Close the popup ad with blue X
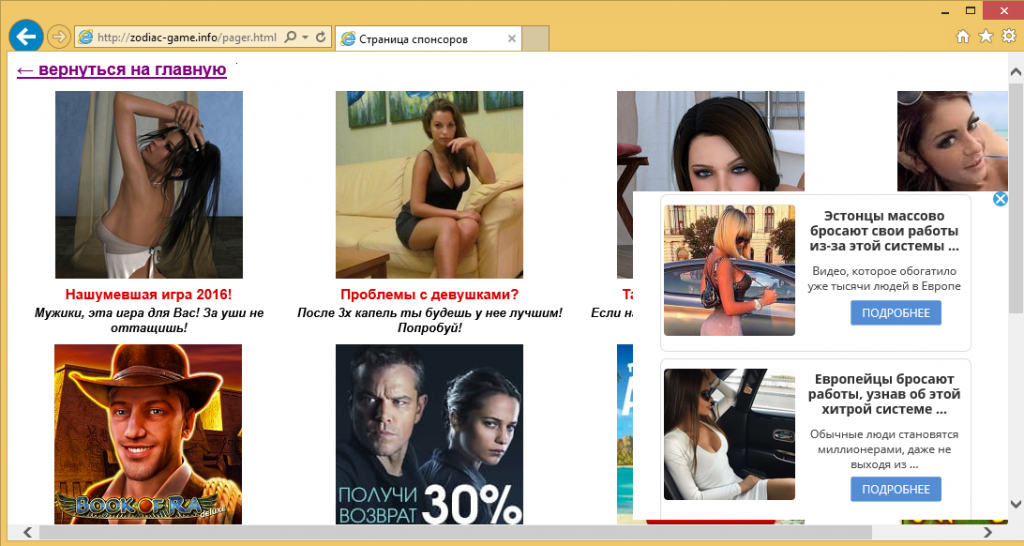The image size is (1024, 546). point(999,199)
